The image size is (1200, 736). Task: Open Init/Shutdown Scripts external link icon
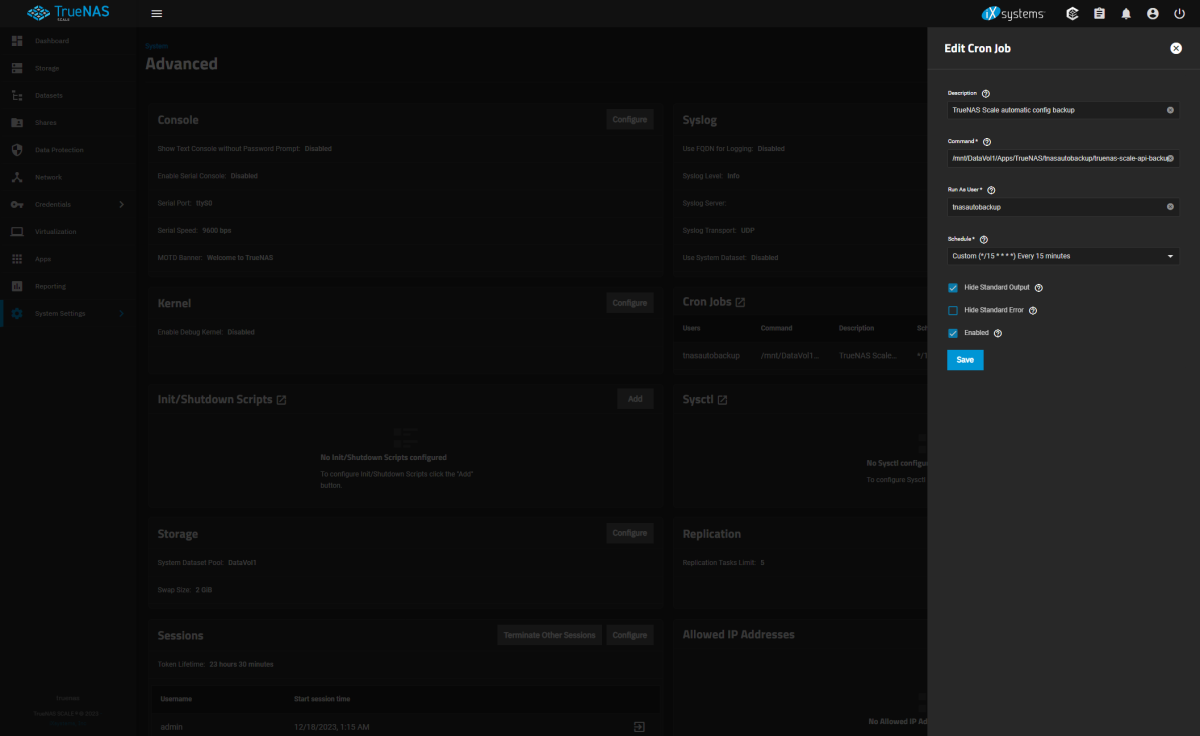(281, 399)
